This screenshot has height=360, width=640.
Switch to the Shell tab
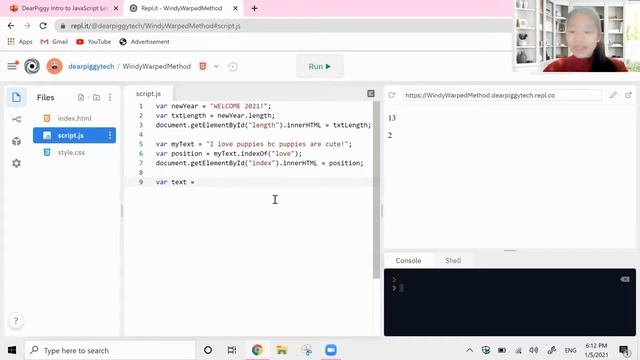click(453, 260)
